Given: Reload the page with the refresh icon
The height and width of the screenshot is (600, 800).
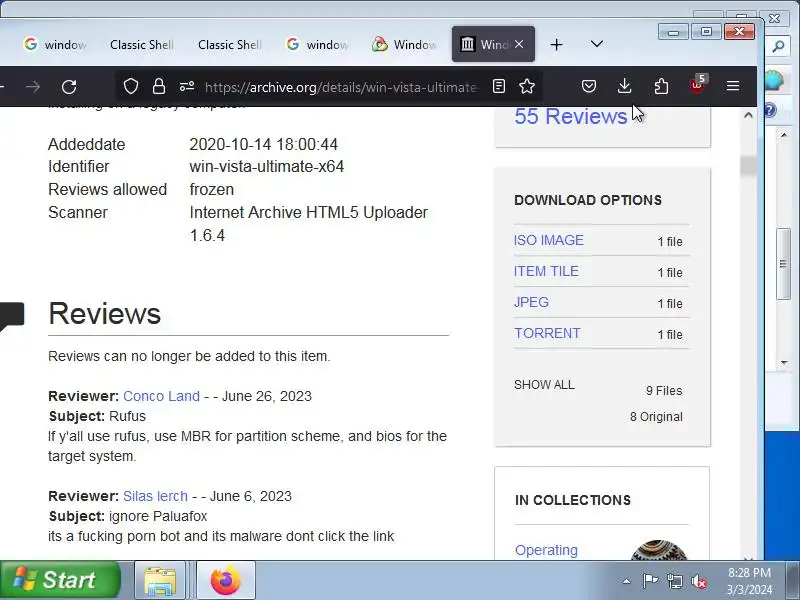Looking at the screenshot, I should [x=69, y=87].
